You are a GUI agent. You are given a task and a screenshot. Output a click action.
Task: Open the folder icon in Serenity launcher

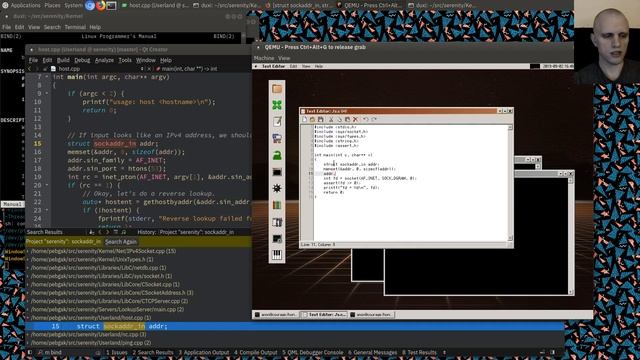[277, 89]
